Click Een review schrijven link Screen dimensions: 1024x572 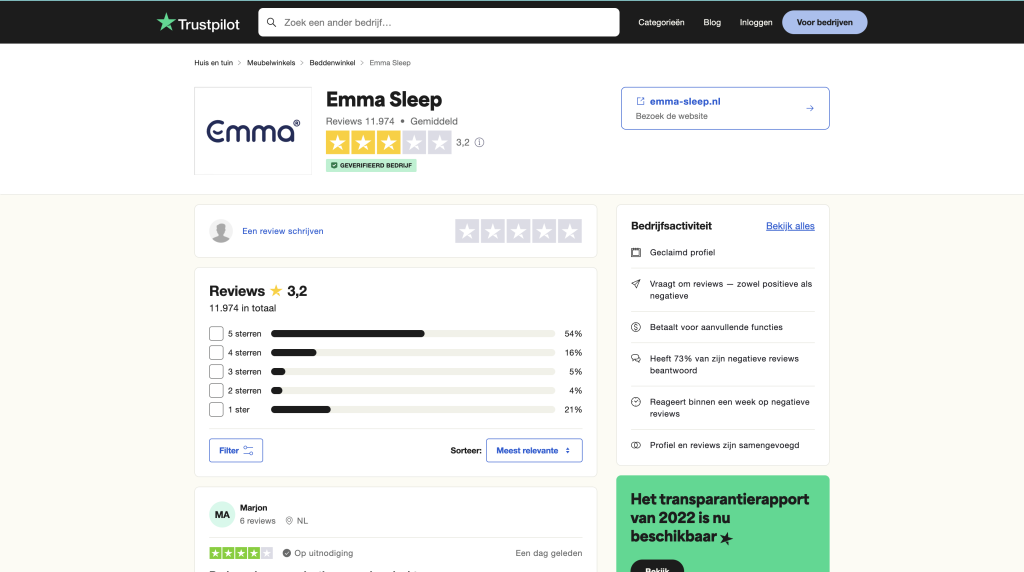tap(283, 231)
